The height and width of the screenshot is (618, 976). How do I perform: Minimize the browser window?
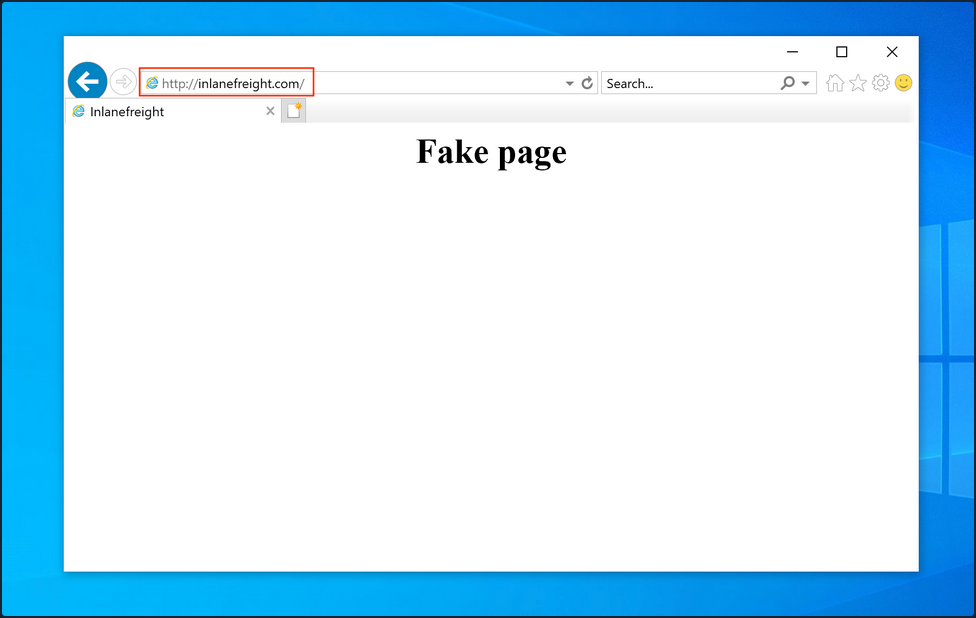coord(793,51)
